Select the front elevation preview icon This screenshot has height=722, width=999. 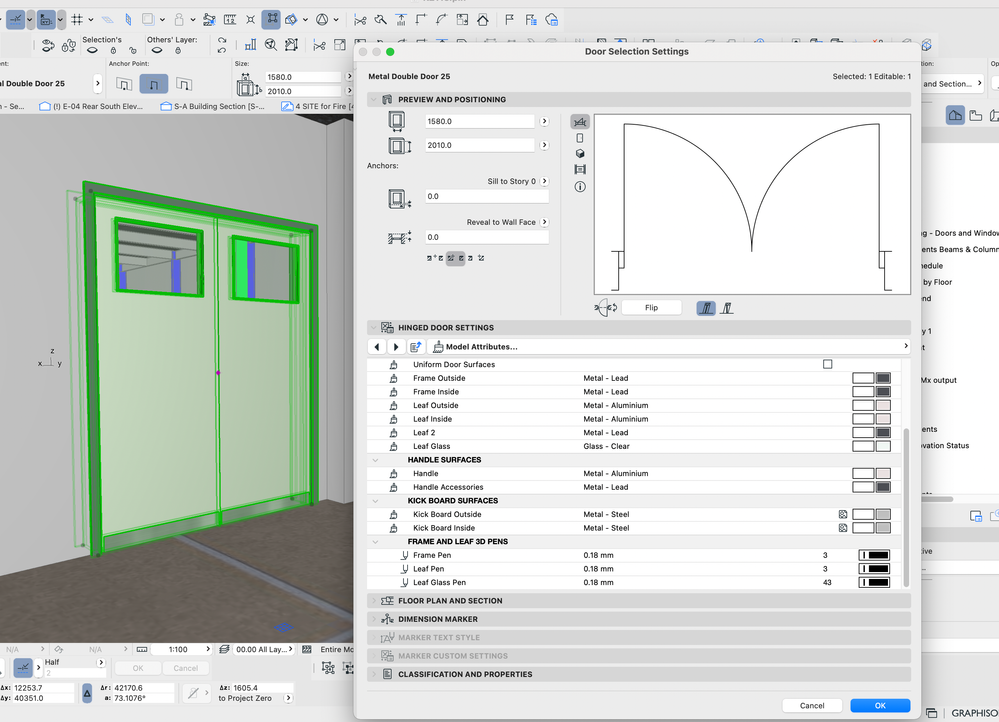(x=580, y=138)
